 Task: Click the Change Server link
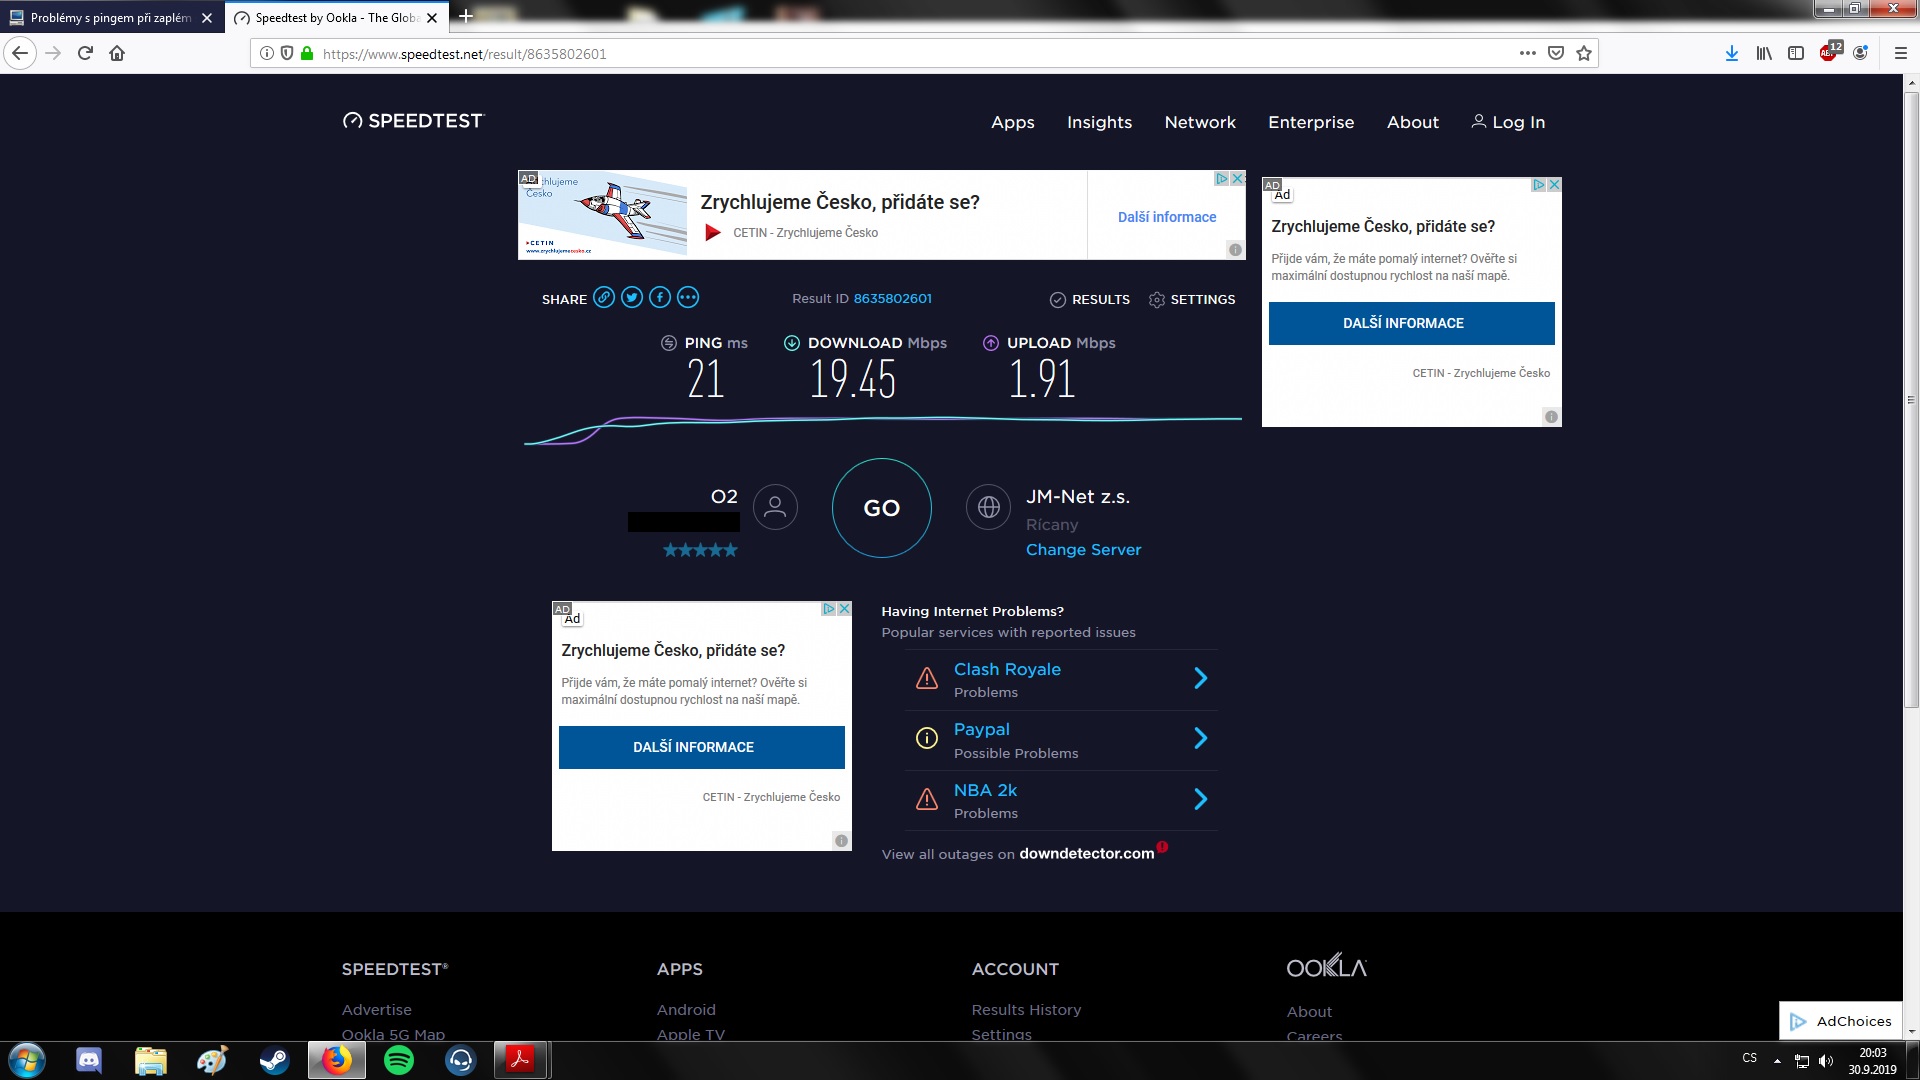pos(1083,550)
